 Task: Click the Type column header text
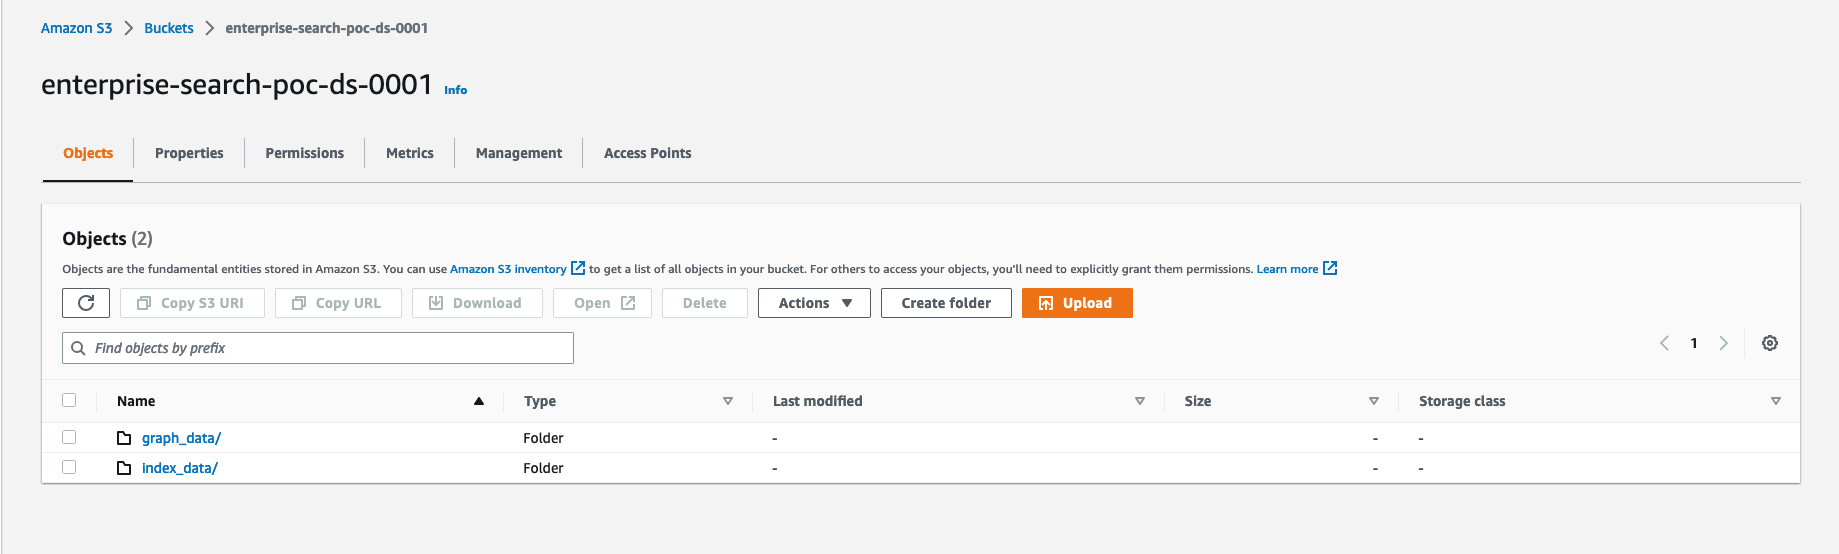[x=540, y=401]
